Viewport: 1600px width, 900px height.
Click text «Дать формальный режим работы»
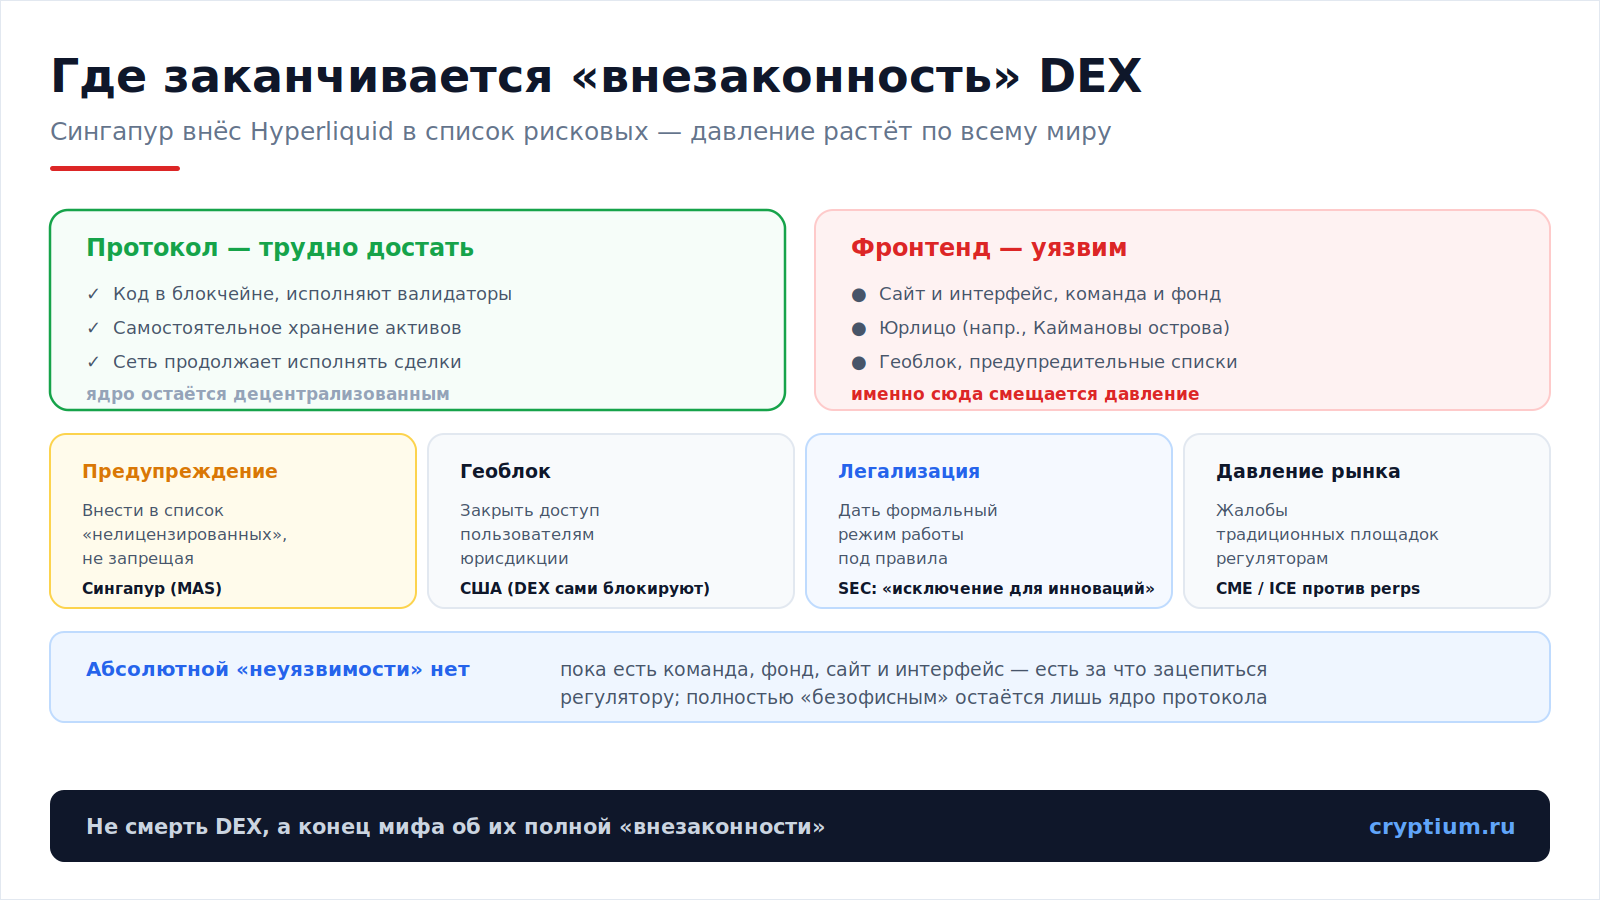(x=918, y=523)
